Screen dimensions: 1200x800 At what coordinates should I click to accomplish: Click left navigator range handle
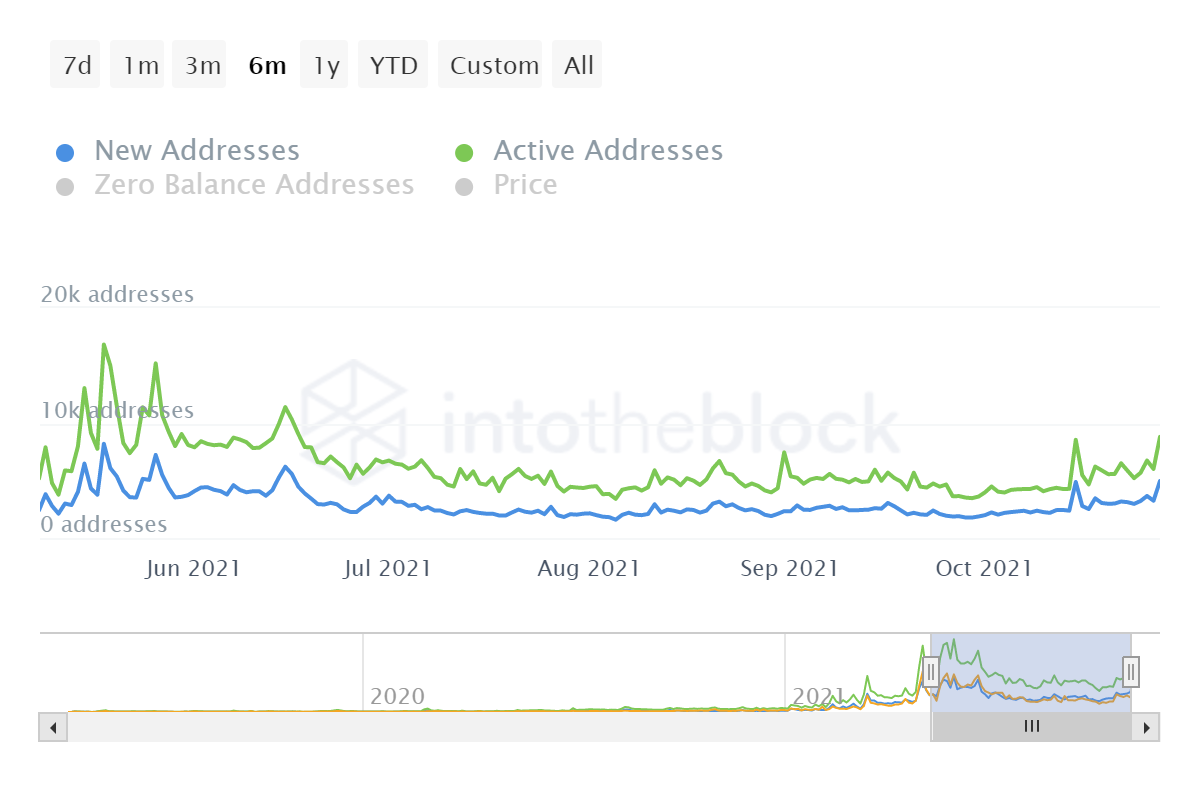point(931,671)
